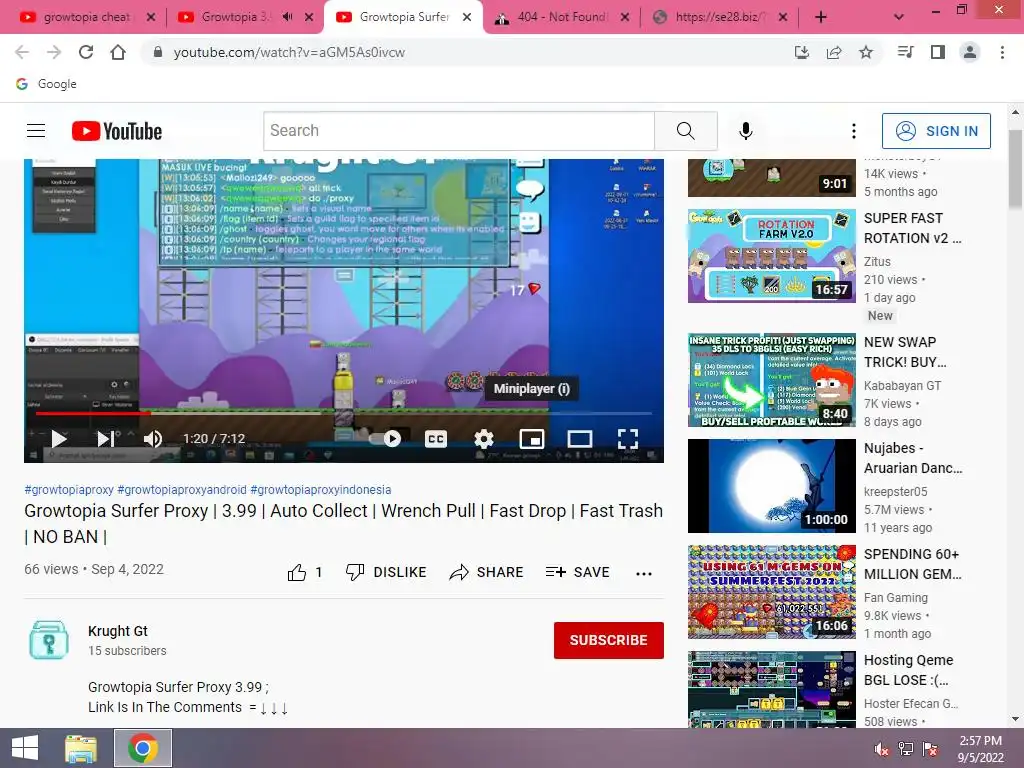Start voice search with microphone icon

click(746, 131)
